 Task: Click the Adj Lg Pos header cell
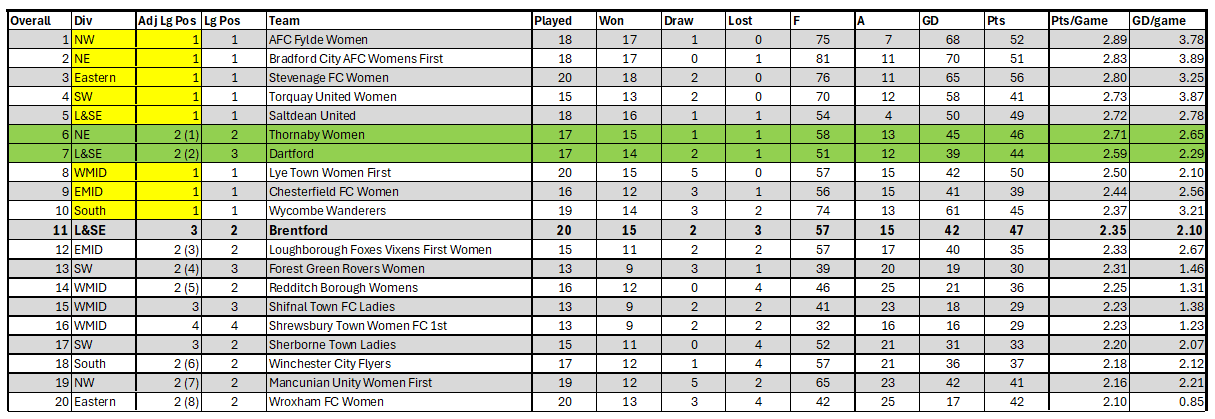(168, 20)
